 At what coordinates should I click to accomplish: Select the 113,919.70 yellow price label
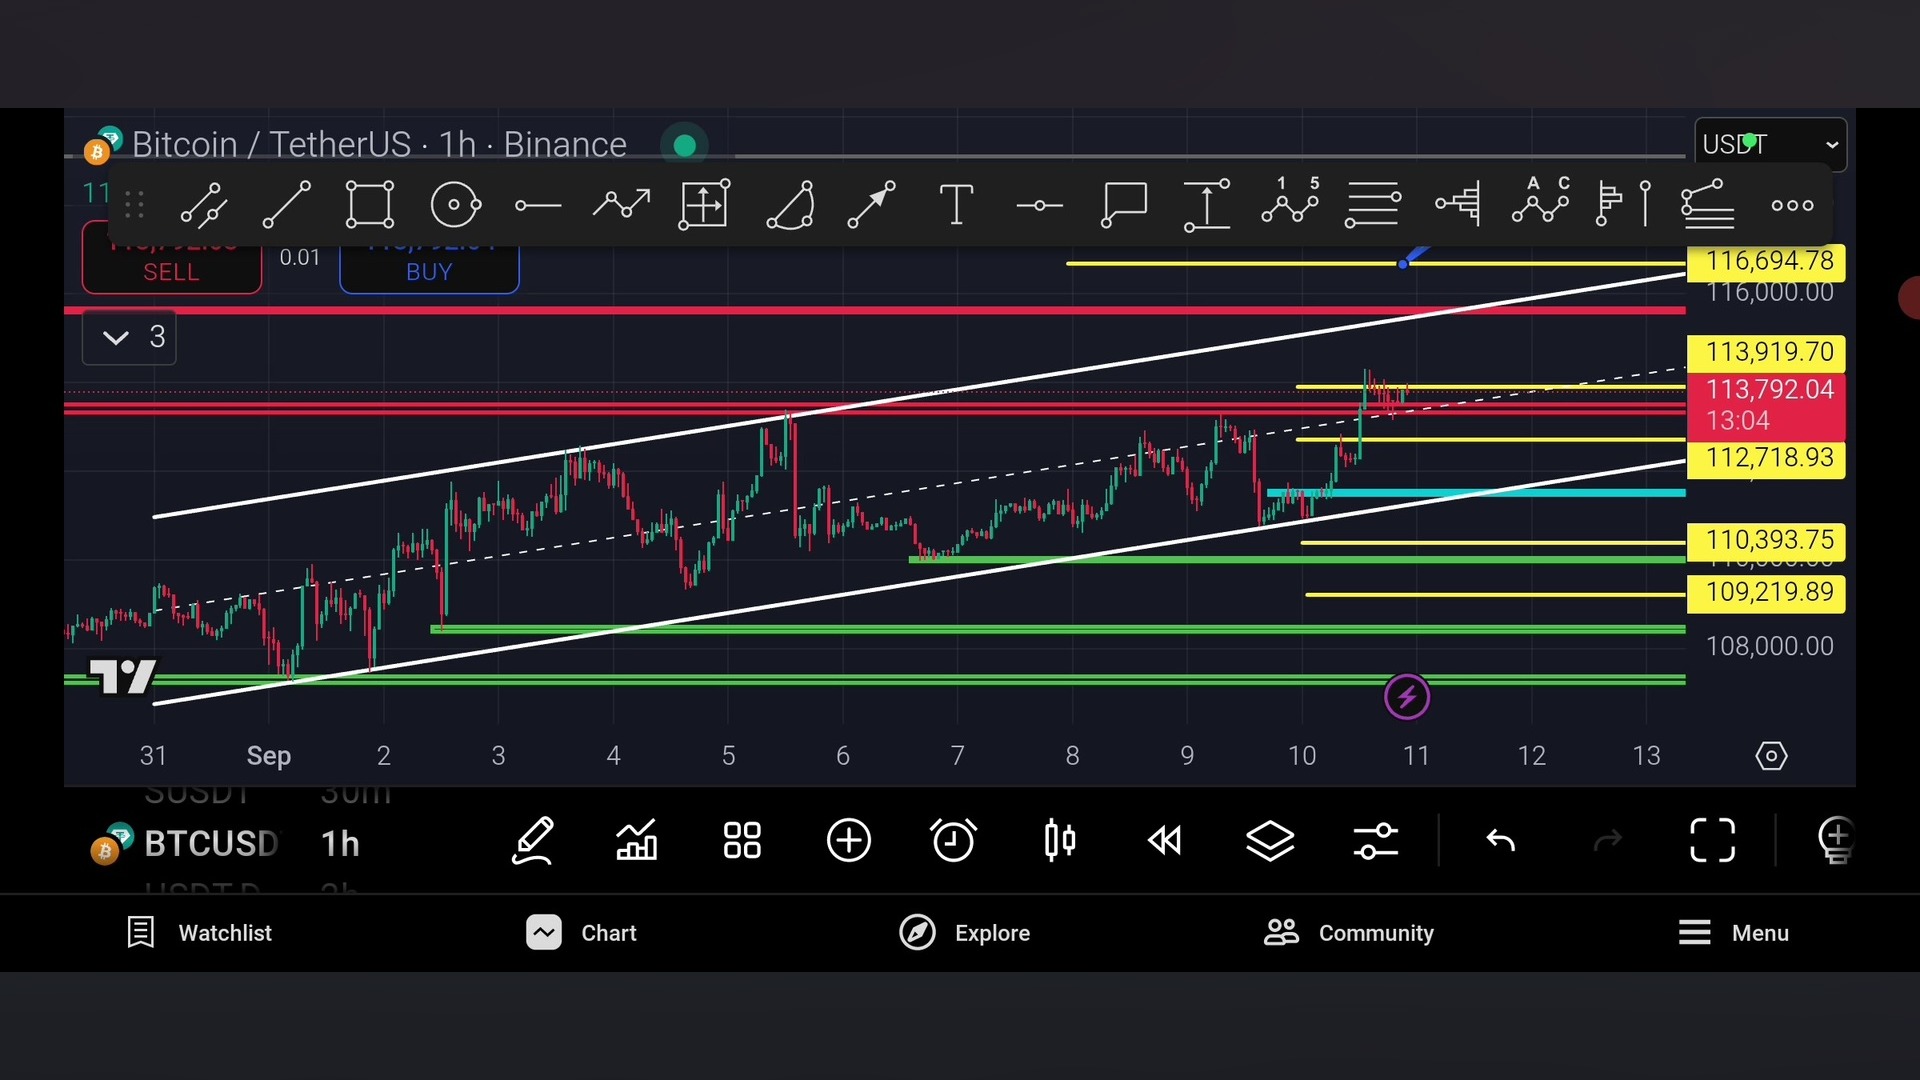coord(1766,353)
